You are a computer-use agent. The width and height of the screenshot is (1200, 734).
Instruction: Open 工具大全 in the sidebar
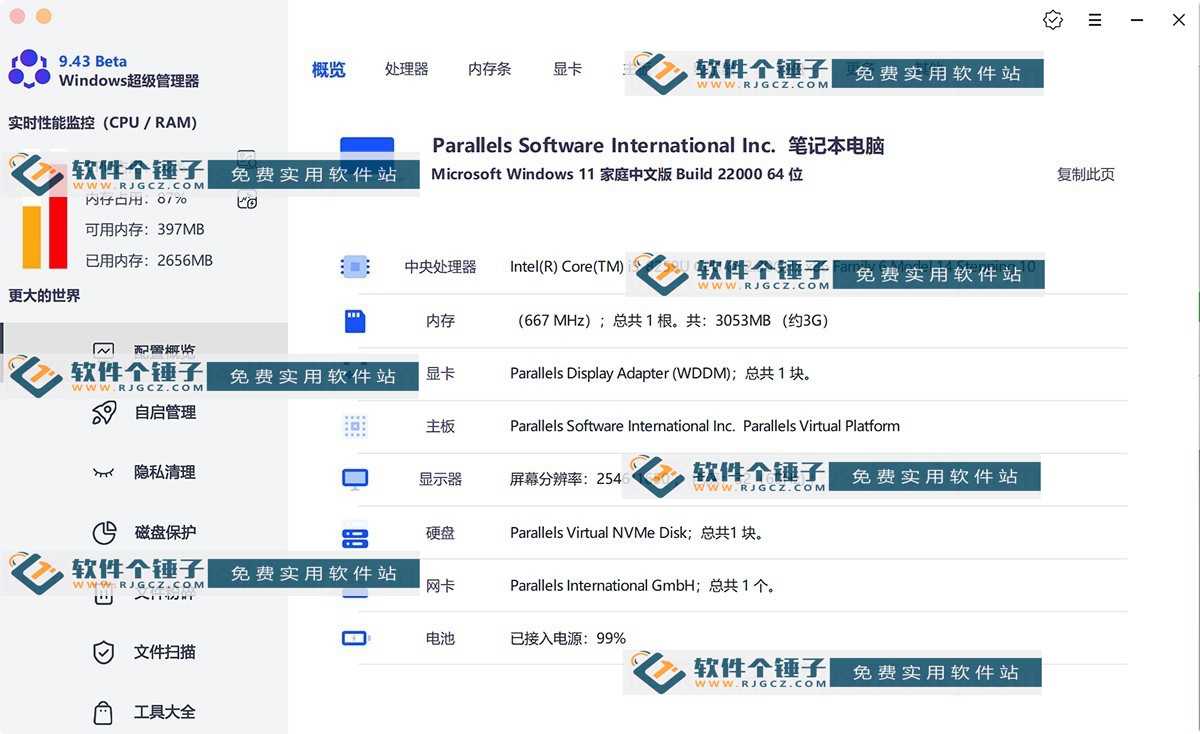(165, 712)
